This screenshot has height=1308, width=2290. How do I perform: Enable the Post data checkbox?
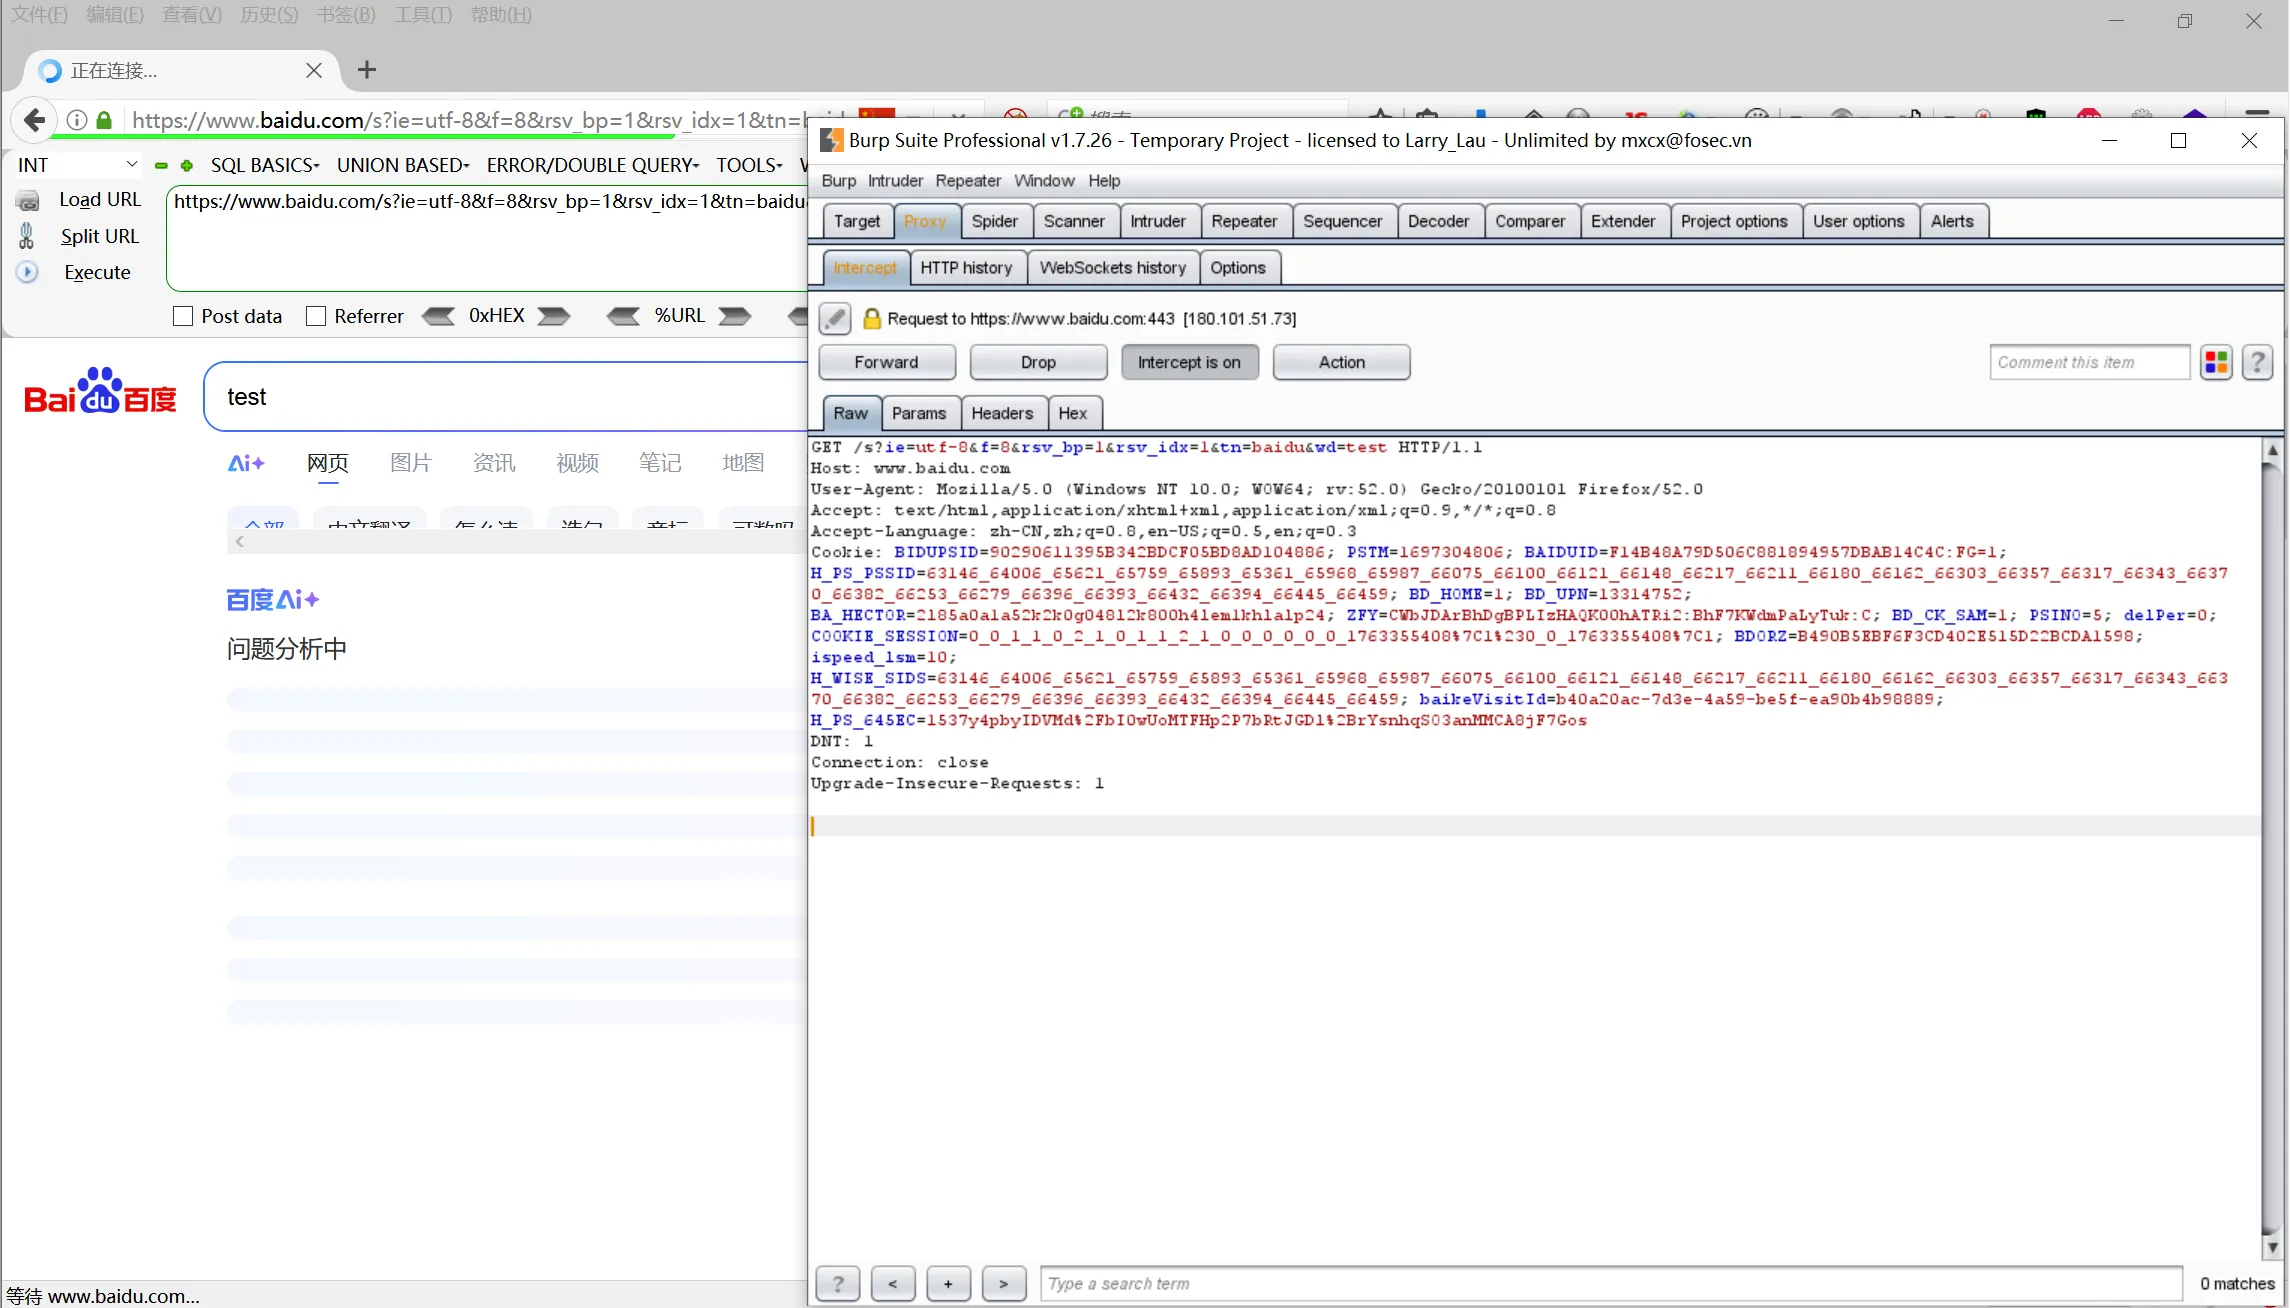pos(183,316)
